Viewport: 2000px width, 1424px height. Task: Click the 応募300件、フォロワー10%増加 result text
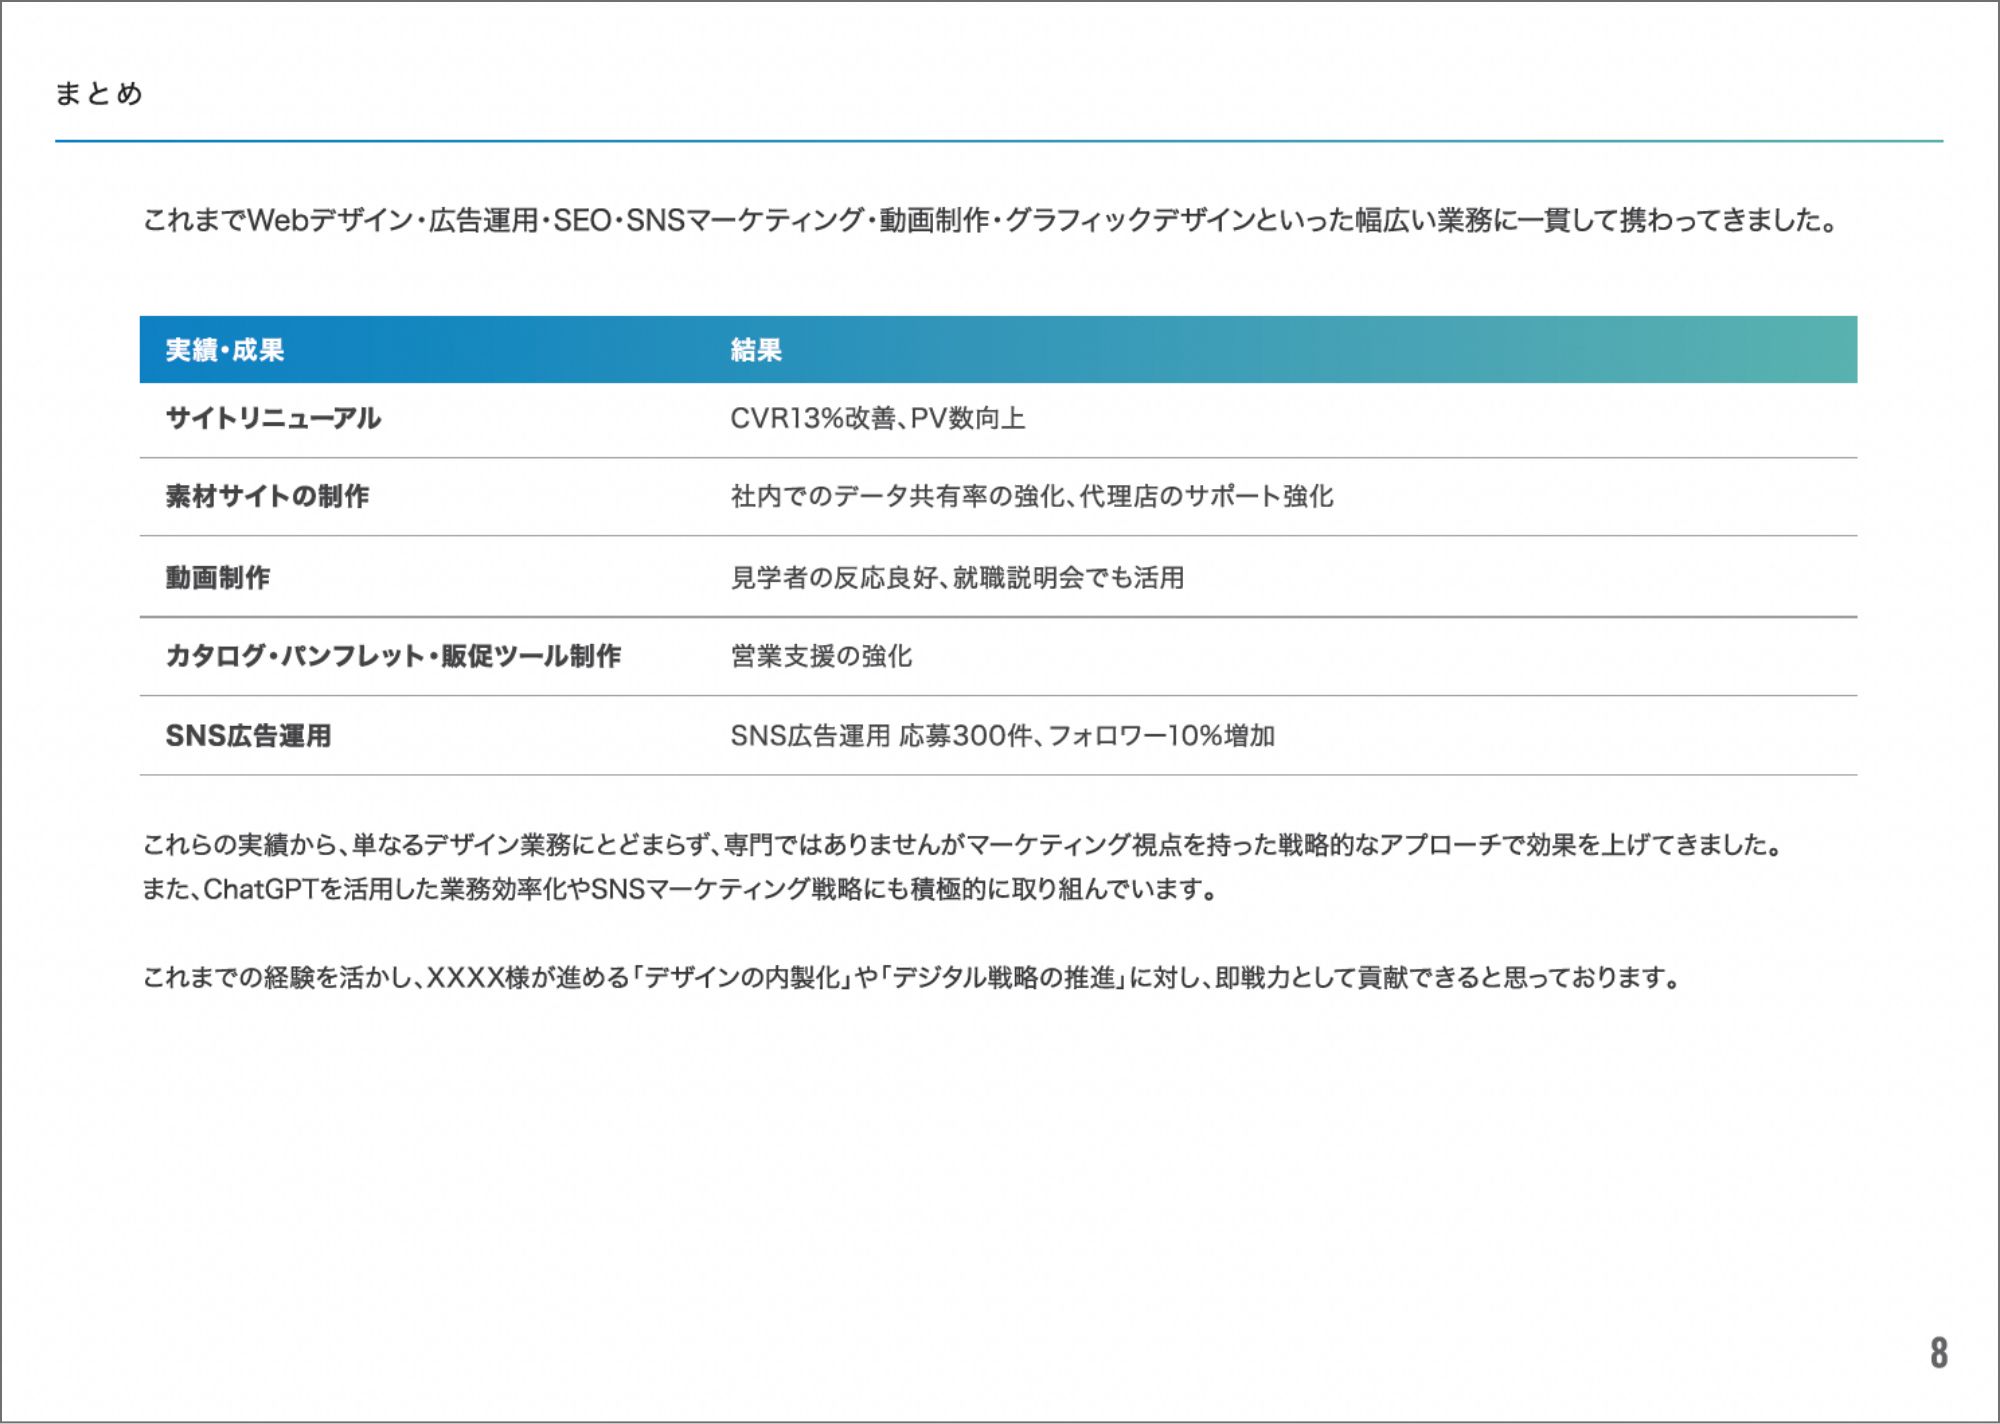tap(1086, 736)
